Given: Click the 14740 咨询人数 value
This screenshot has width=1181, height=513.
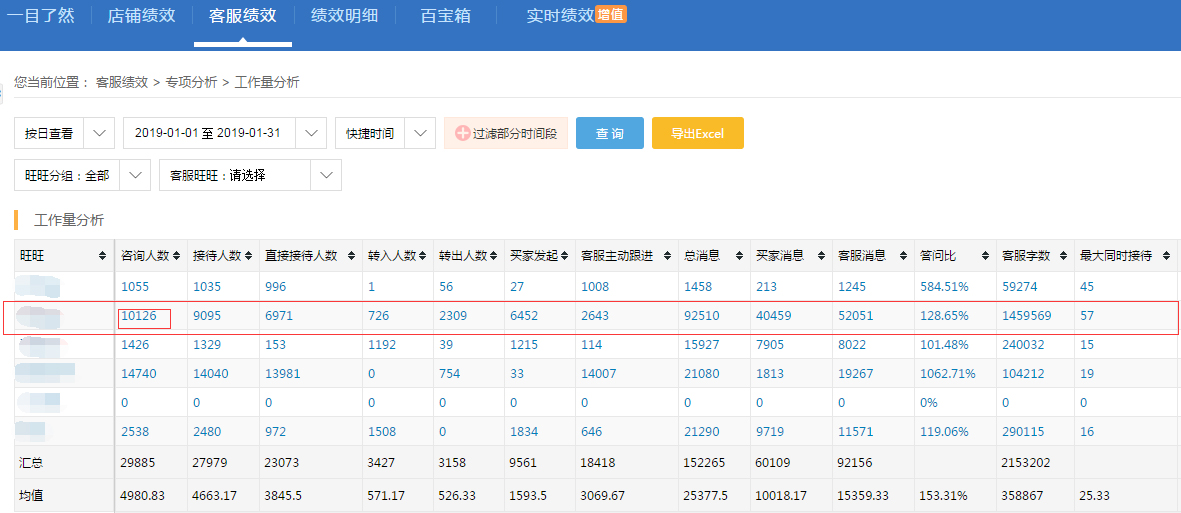Looking at the screenshot, I should (139, 374).
